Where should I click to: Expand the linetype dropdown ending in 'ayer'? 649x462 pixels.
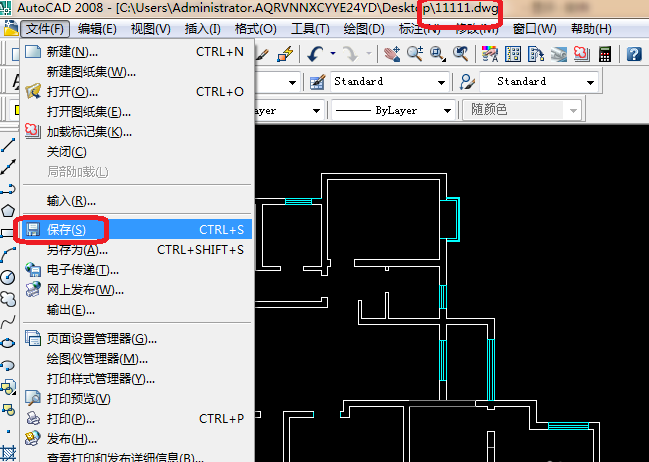316,110
